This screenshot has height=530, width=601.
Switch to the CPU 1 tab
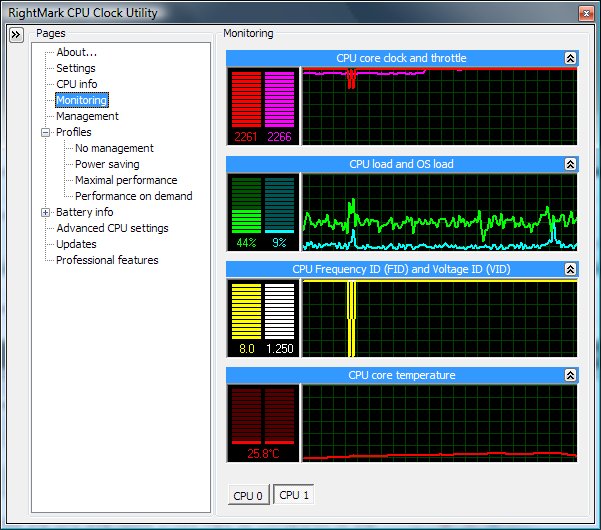pos(294,495)
